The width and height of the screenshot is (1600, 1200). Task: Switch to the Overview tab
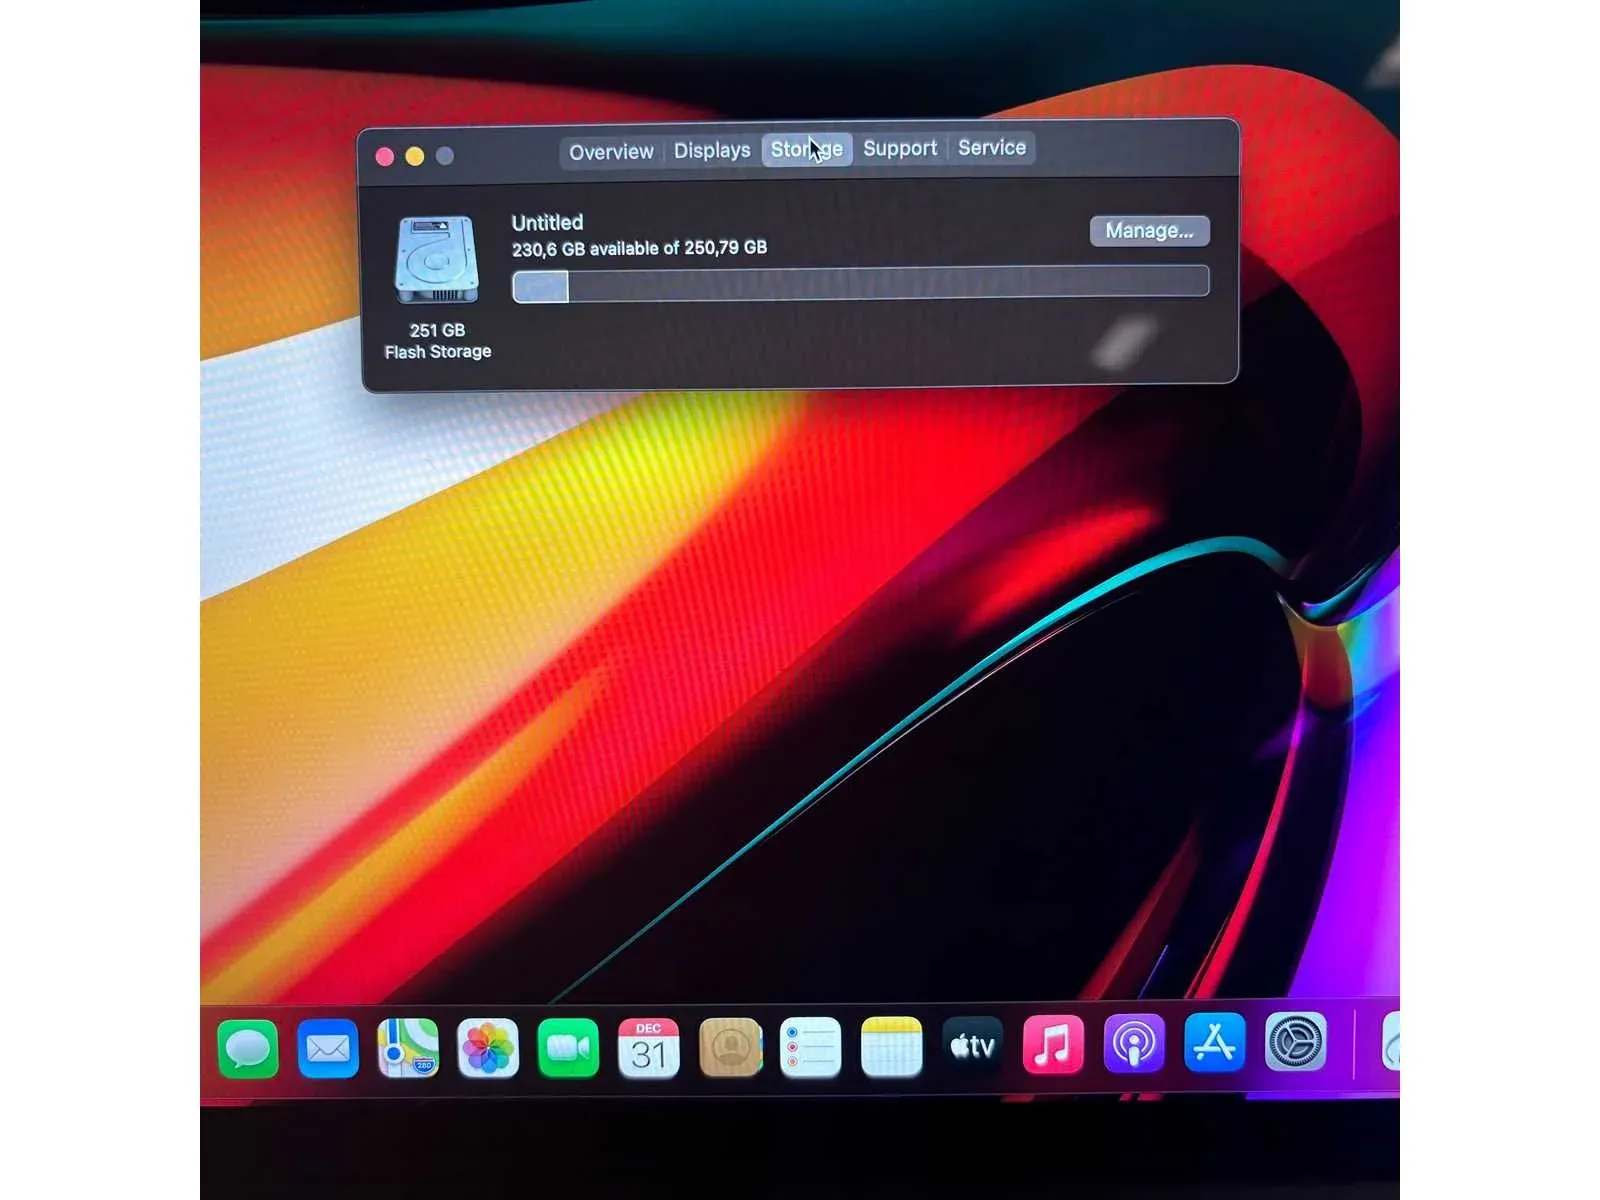tap(611, 152)
